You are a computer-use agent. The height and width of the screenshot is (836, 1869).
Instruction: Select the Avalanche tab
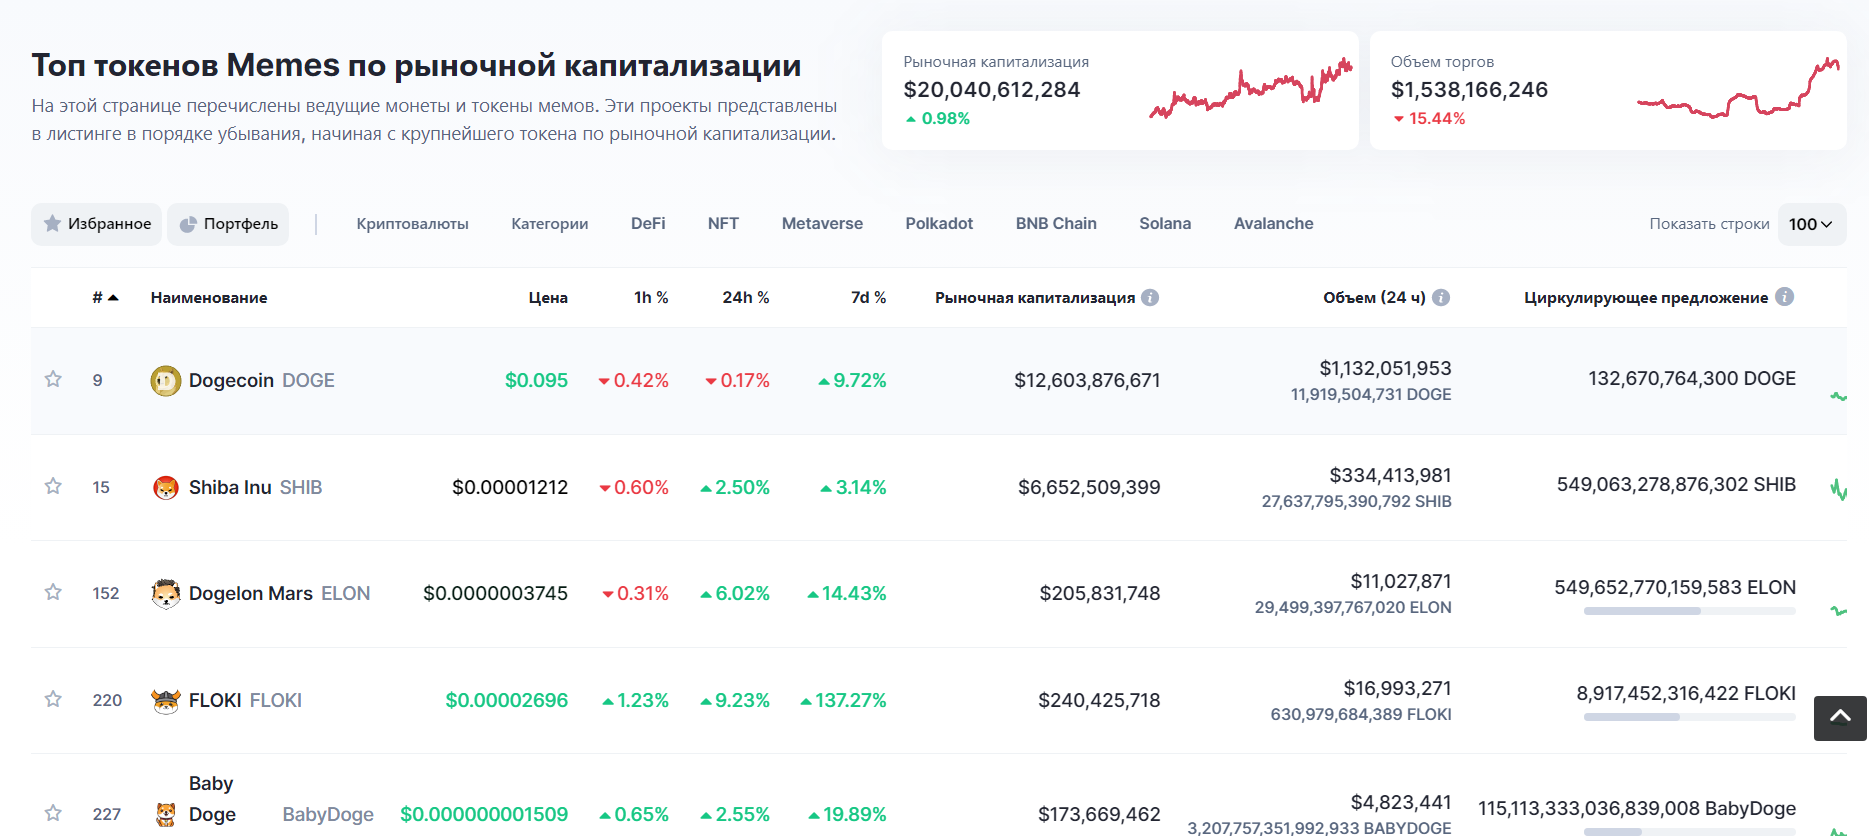coord(1273,224)
